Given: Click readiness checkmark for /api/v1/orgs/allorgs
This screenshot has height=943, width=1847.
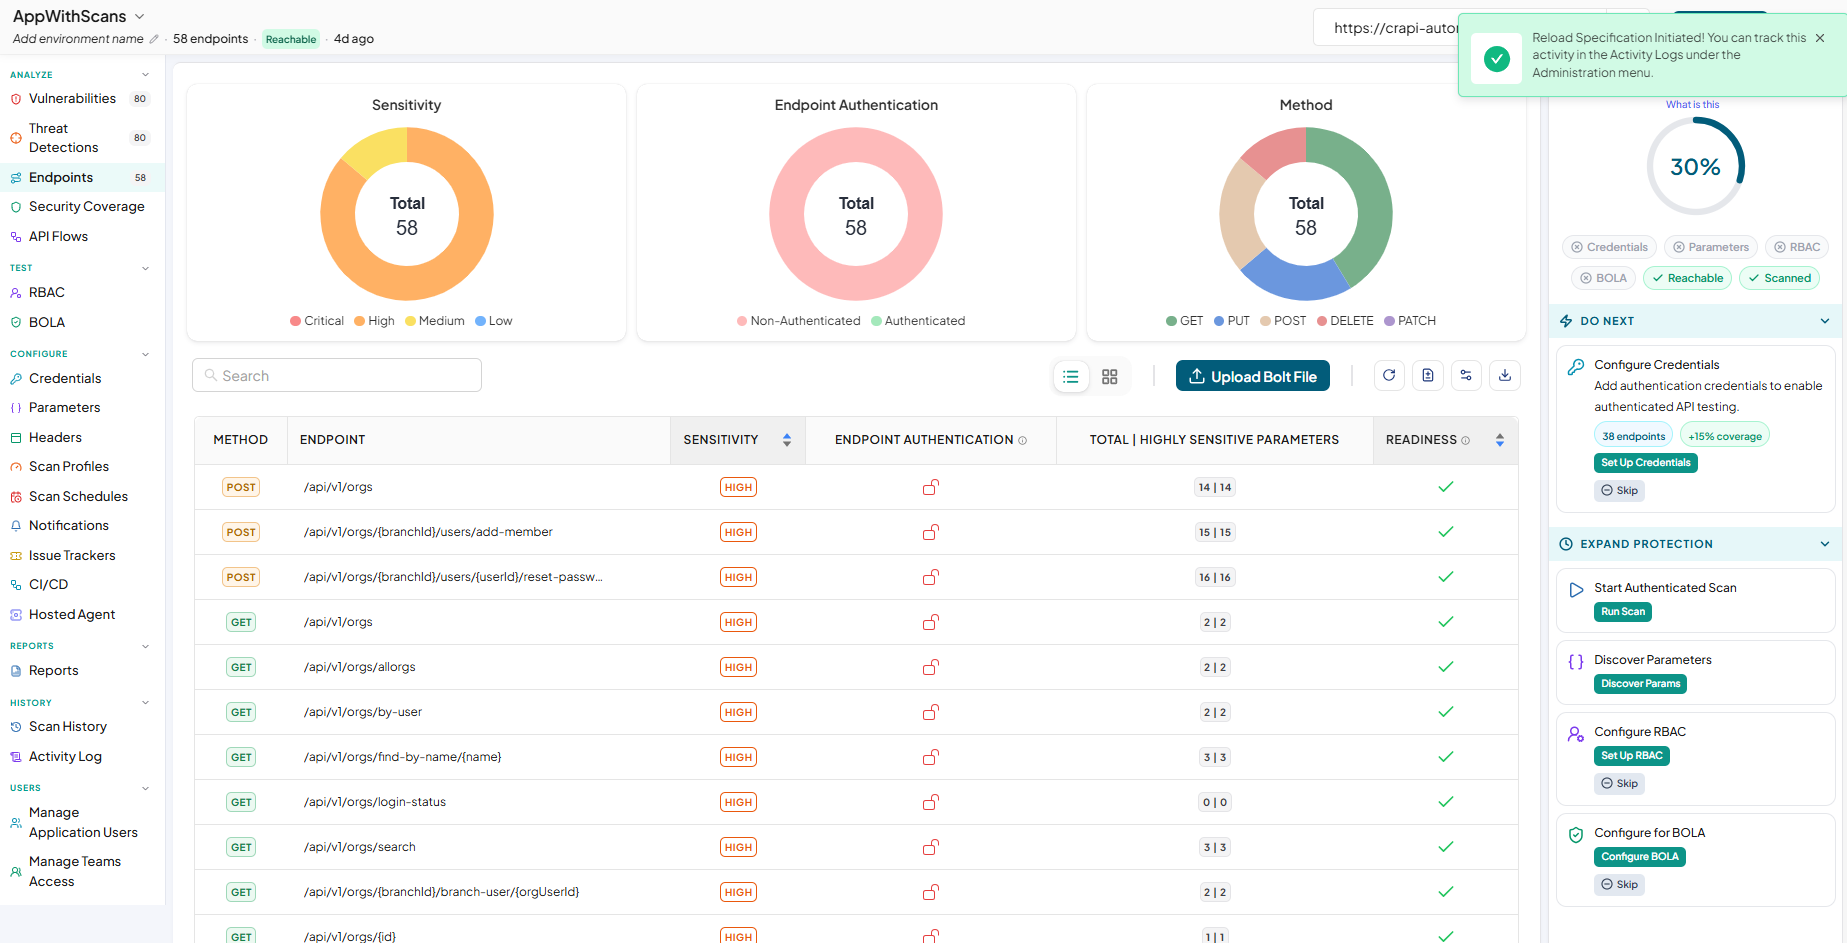Looking at the screenshot, I should (x=1446, y=667).
